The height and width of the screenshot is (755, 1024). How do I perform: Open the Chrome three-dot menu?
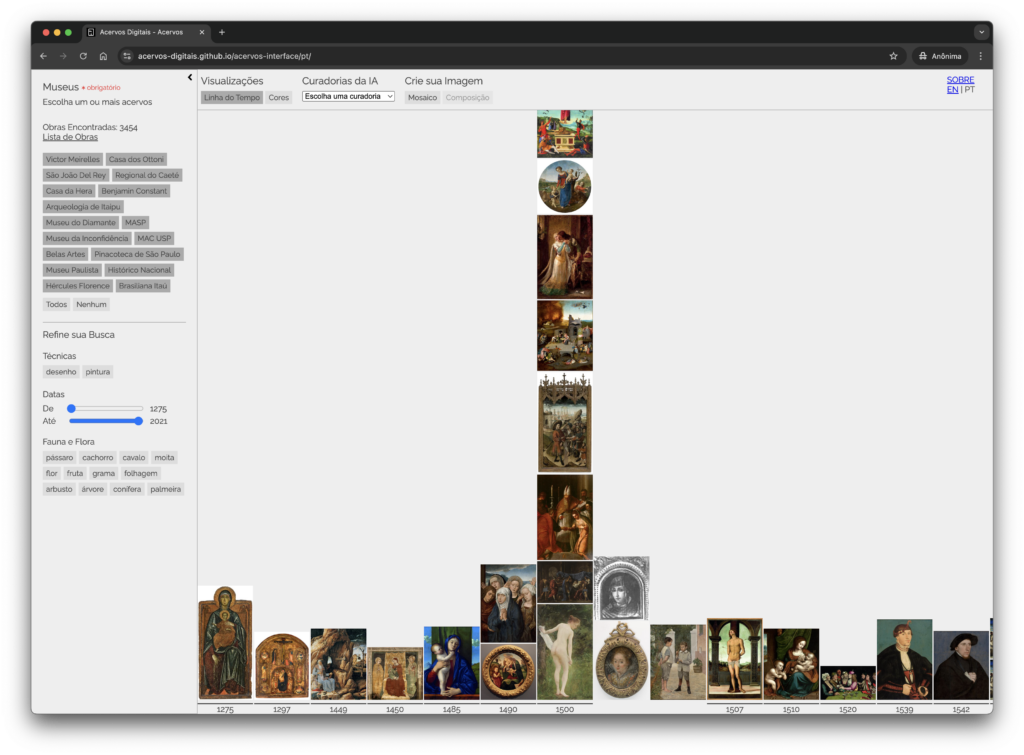(x=980, y=56)
